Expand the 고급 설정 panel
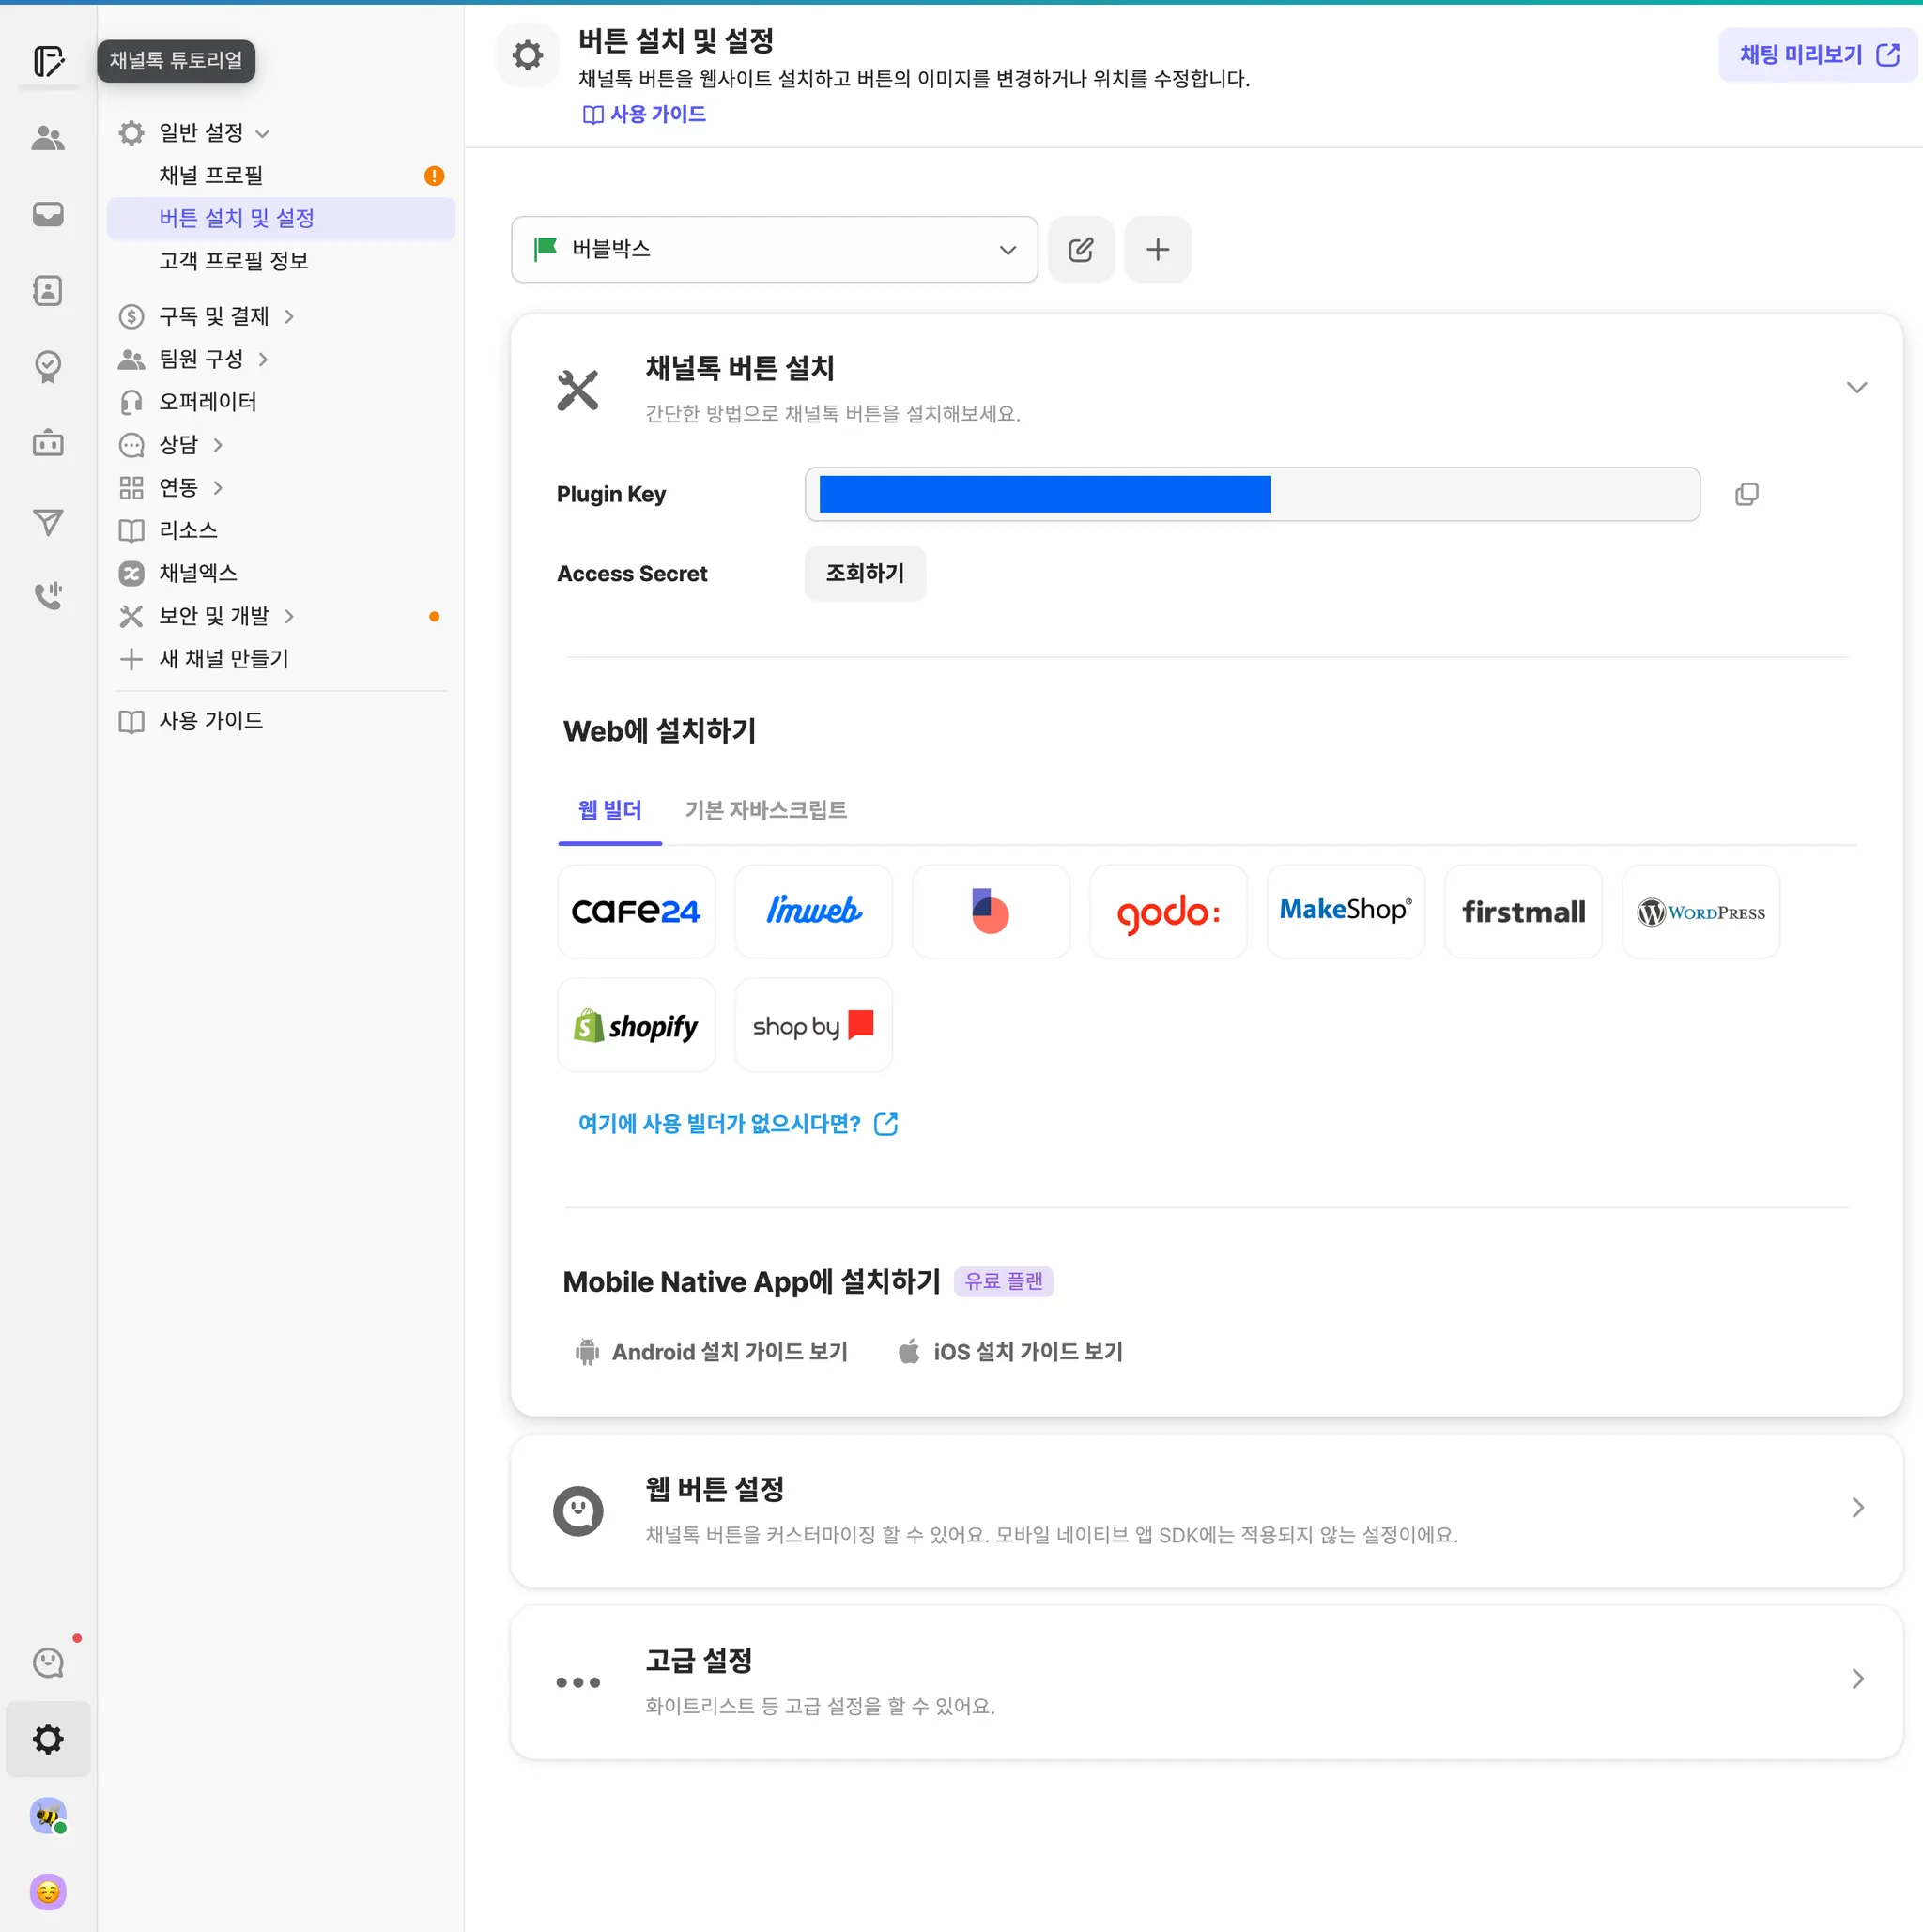This screenshot has width=1923, height=1932. [1856, 1678]
